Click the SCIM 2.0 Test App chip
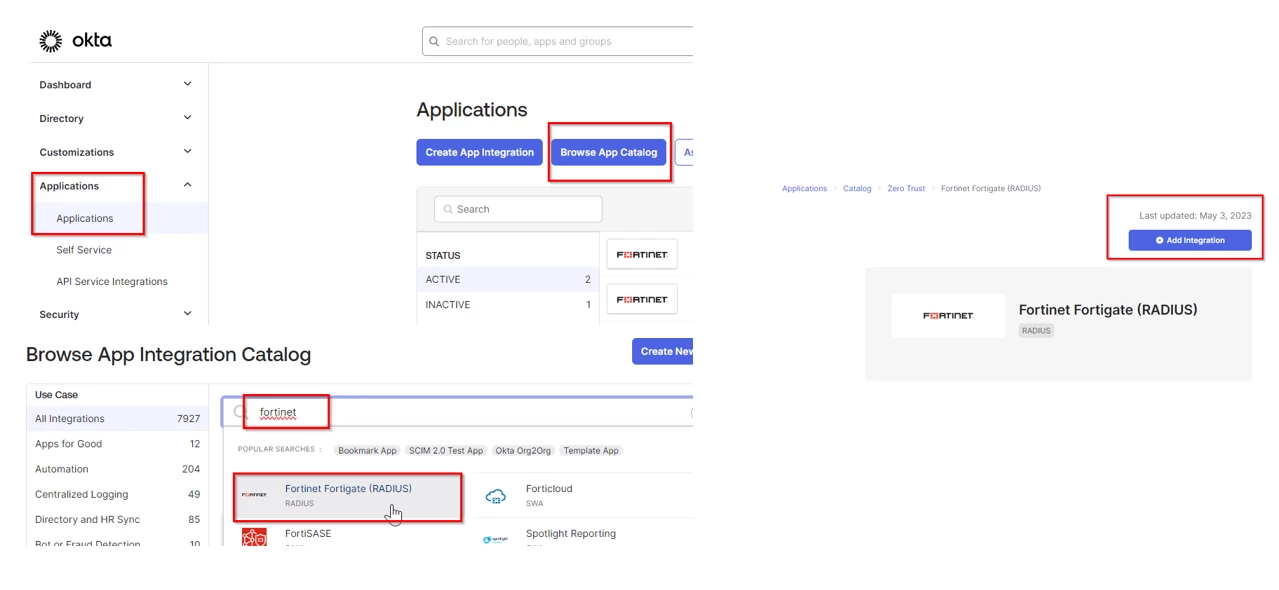The image size is (1279, 590). 446,450
